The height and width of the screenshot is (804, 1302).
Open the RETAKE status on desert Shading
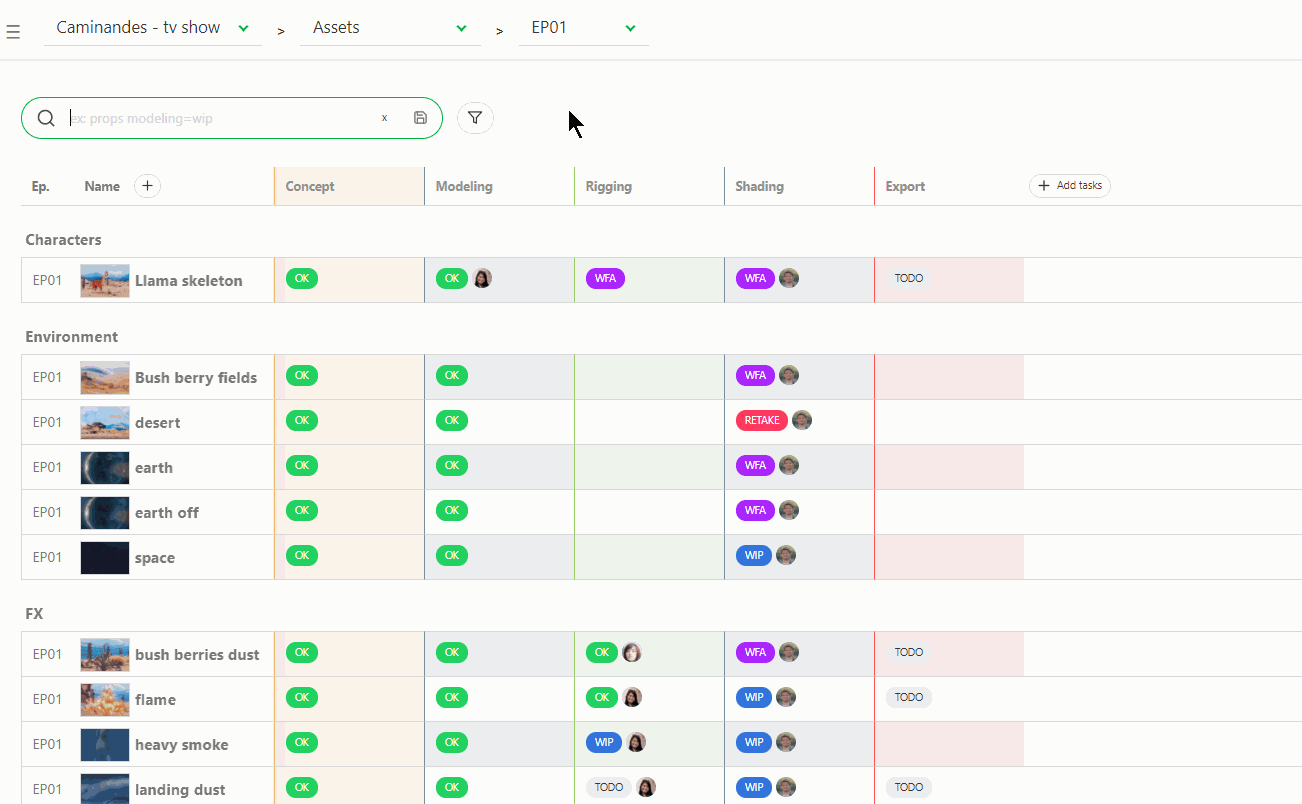(761, 420)
